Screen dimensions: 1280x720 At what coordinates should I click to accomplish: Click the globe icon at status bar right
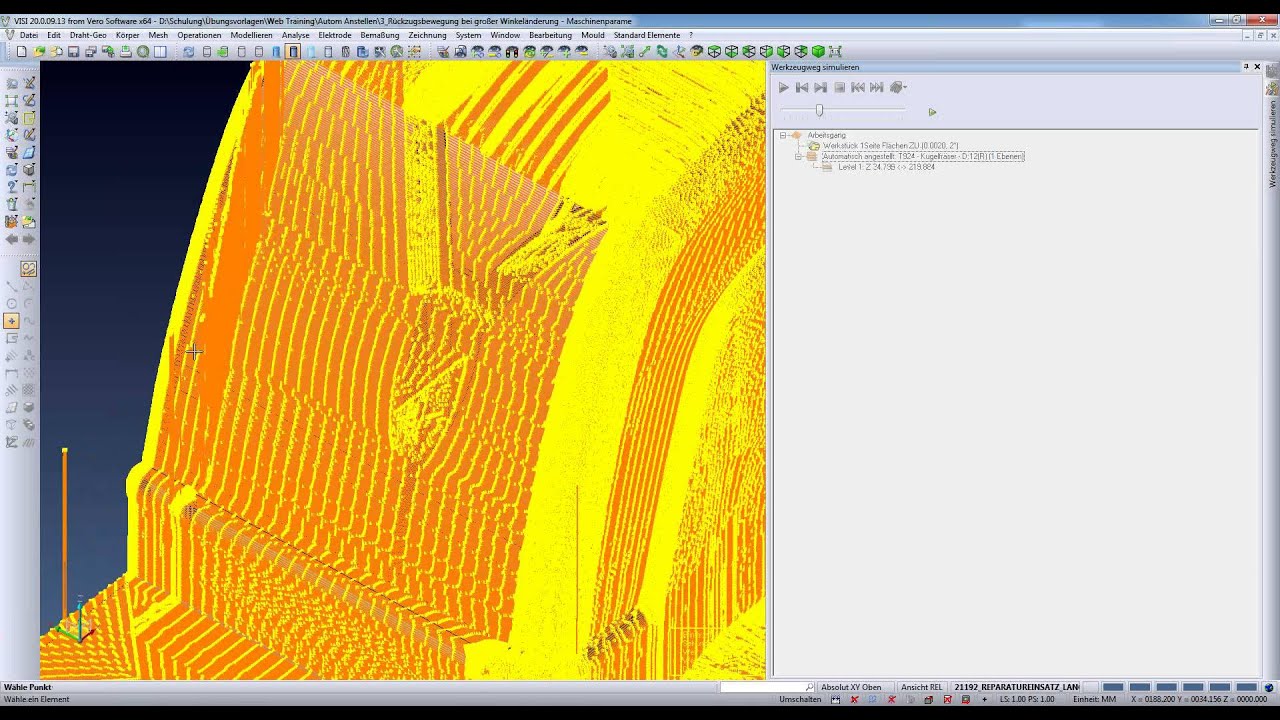point(1269,687)
